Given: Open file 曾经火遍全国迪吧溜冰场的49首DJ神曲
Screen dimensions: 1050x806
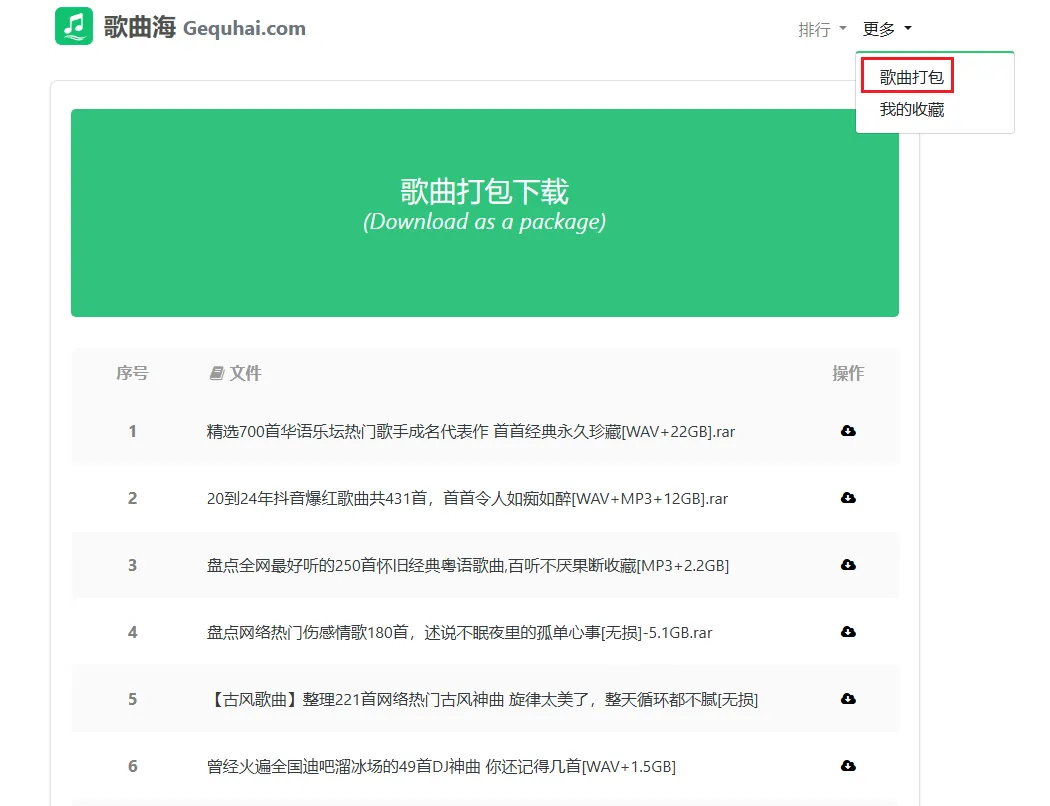Looking at the screenshot, I should click(441, 767).
